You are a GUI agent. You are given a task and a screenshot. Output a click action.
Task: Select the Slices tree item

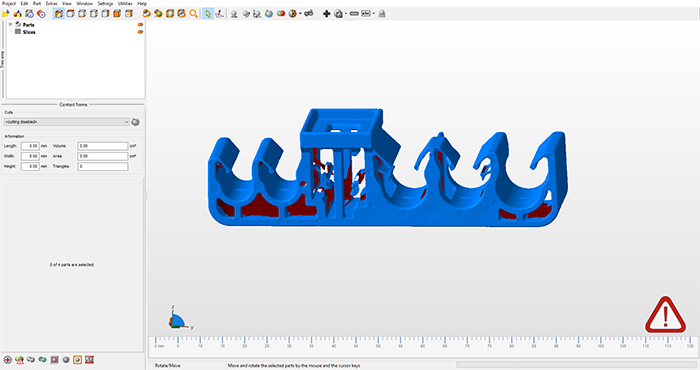(x=29, y=32)
